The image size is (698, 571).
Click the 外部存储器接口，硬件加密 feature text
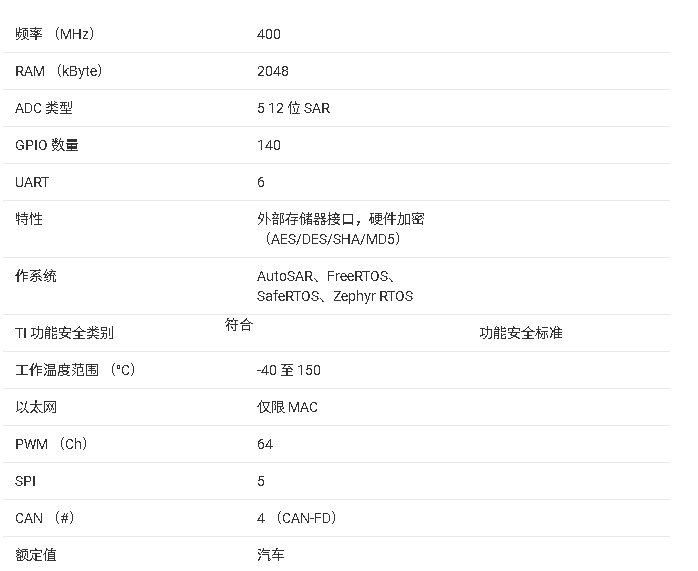point(341,218)
